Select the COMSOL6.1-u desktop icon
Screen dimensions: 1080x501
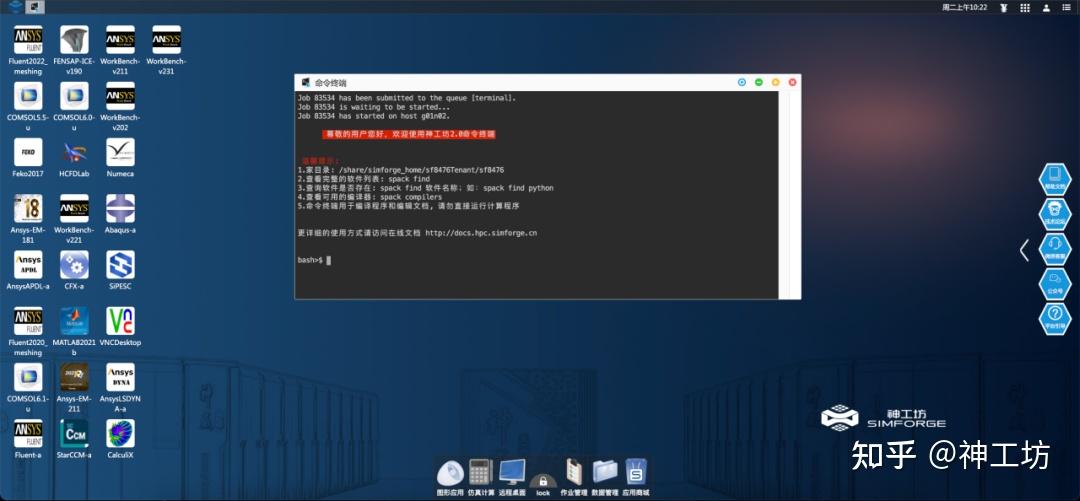coord(28,377)
